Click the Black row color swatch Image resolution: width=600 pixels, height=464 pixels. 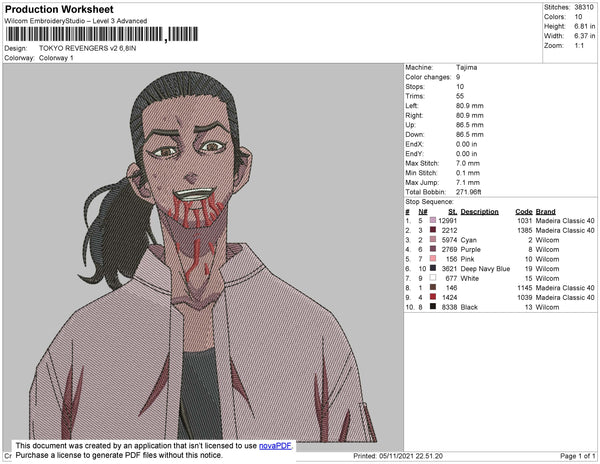click(433, 306)
